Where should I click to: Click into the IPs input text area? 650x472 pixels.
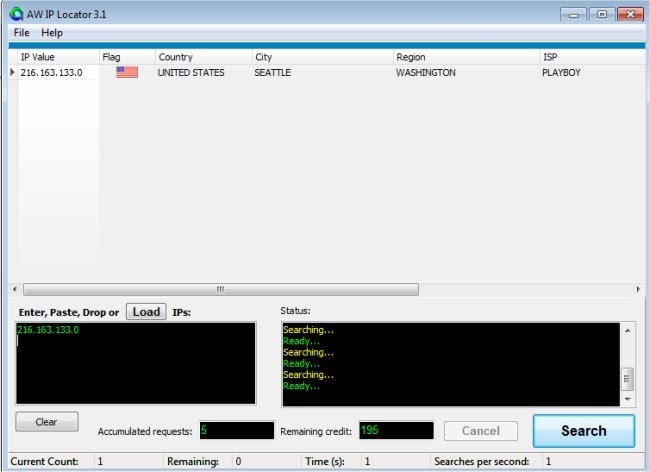tap(136, 363)
